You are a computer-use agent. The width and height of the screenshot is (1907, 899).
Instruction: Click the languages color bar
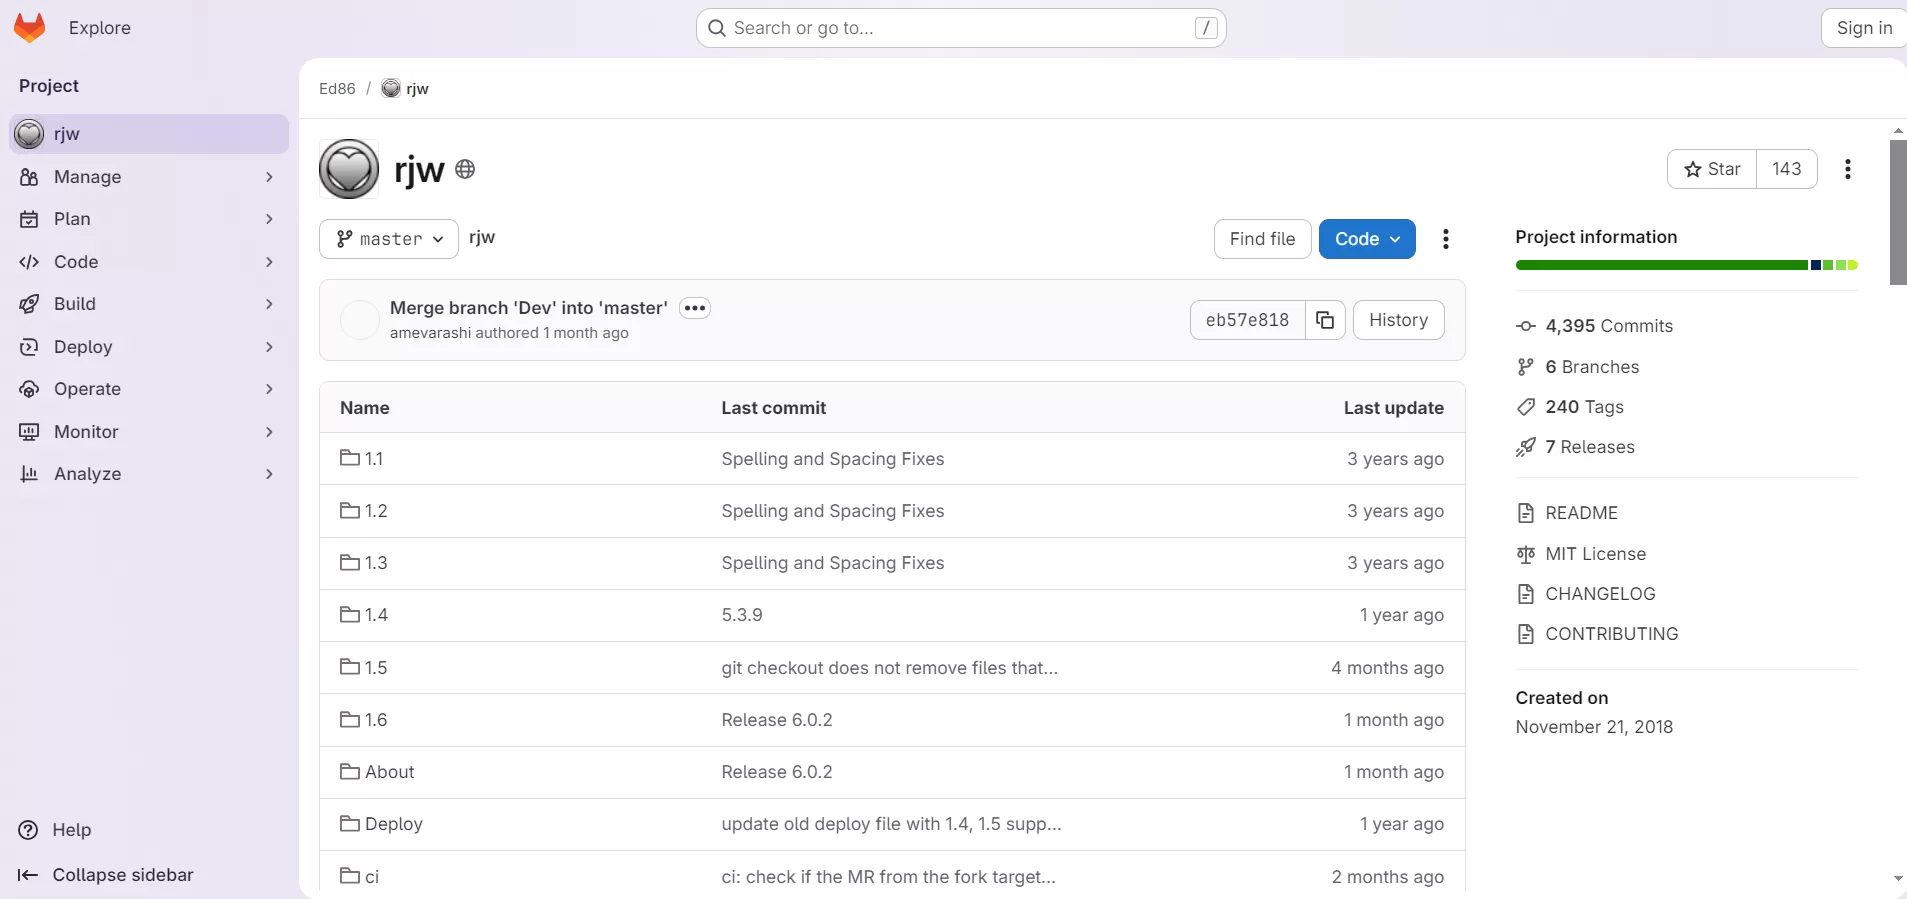[x=1685, y=265]
